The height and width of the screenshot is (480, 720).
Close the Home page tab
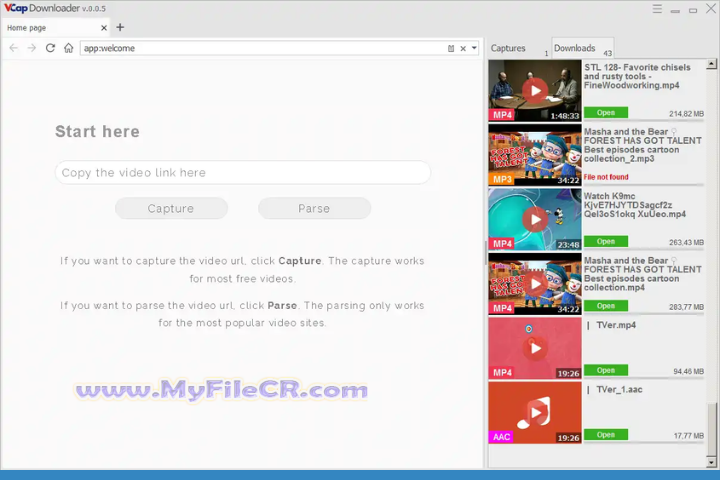(104, 28)
